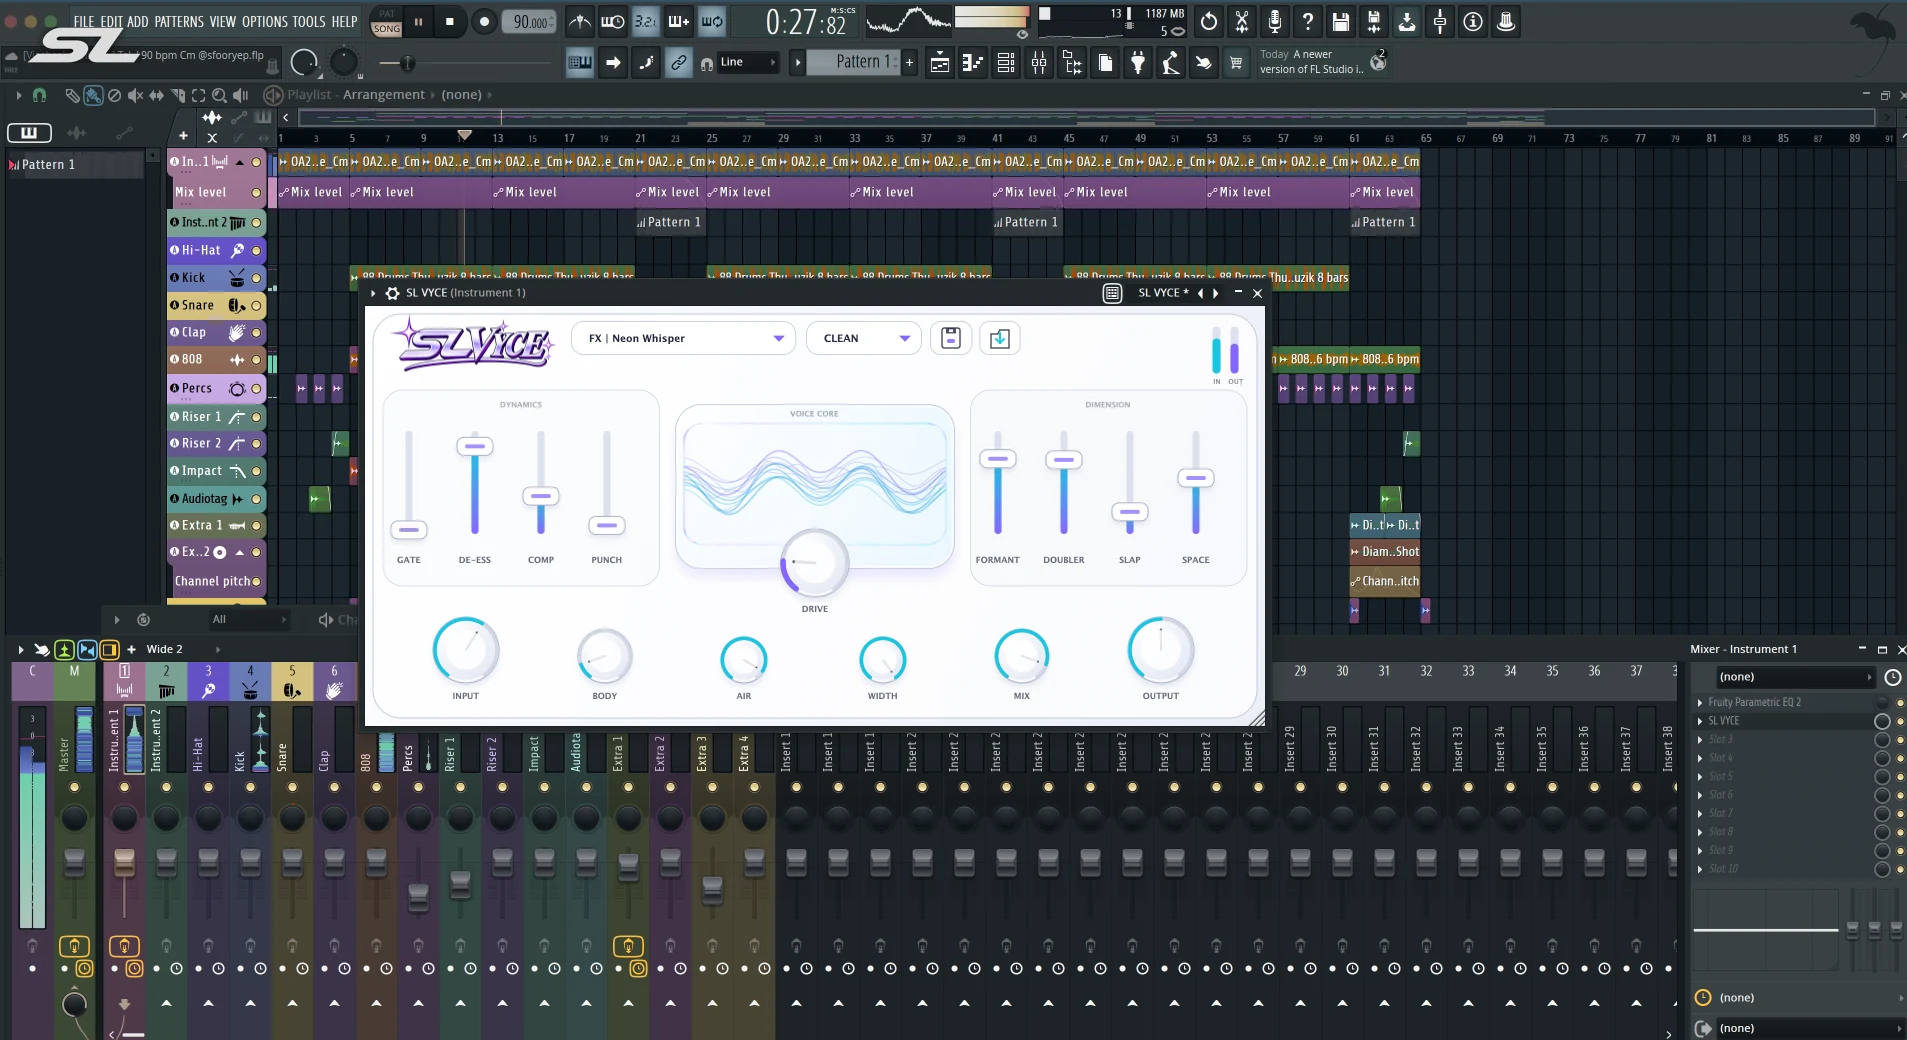
Task: Click the DRIVE knob in SL VYCE
Action: tap(814, 562)
